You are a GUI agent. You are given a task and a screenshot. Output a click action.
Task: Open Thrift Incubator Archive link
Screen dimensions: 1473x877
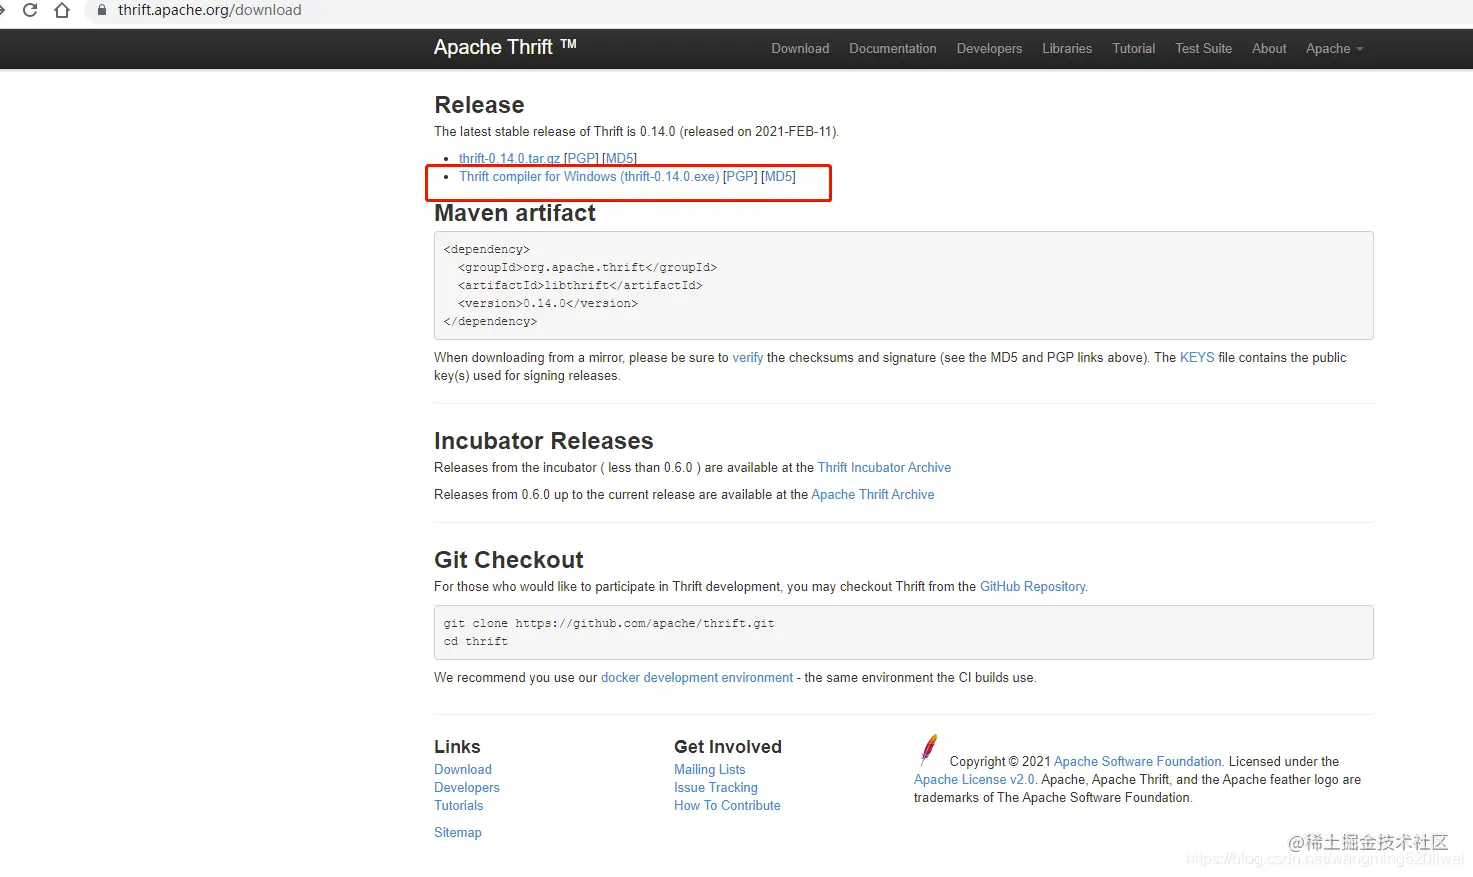click(x=884, y=467)
